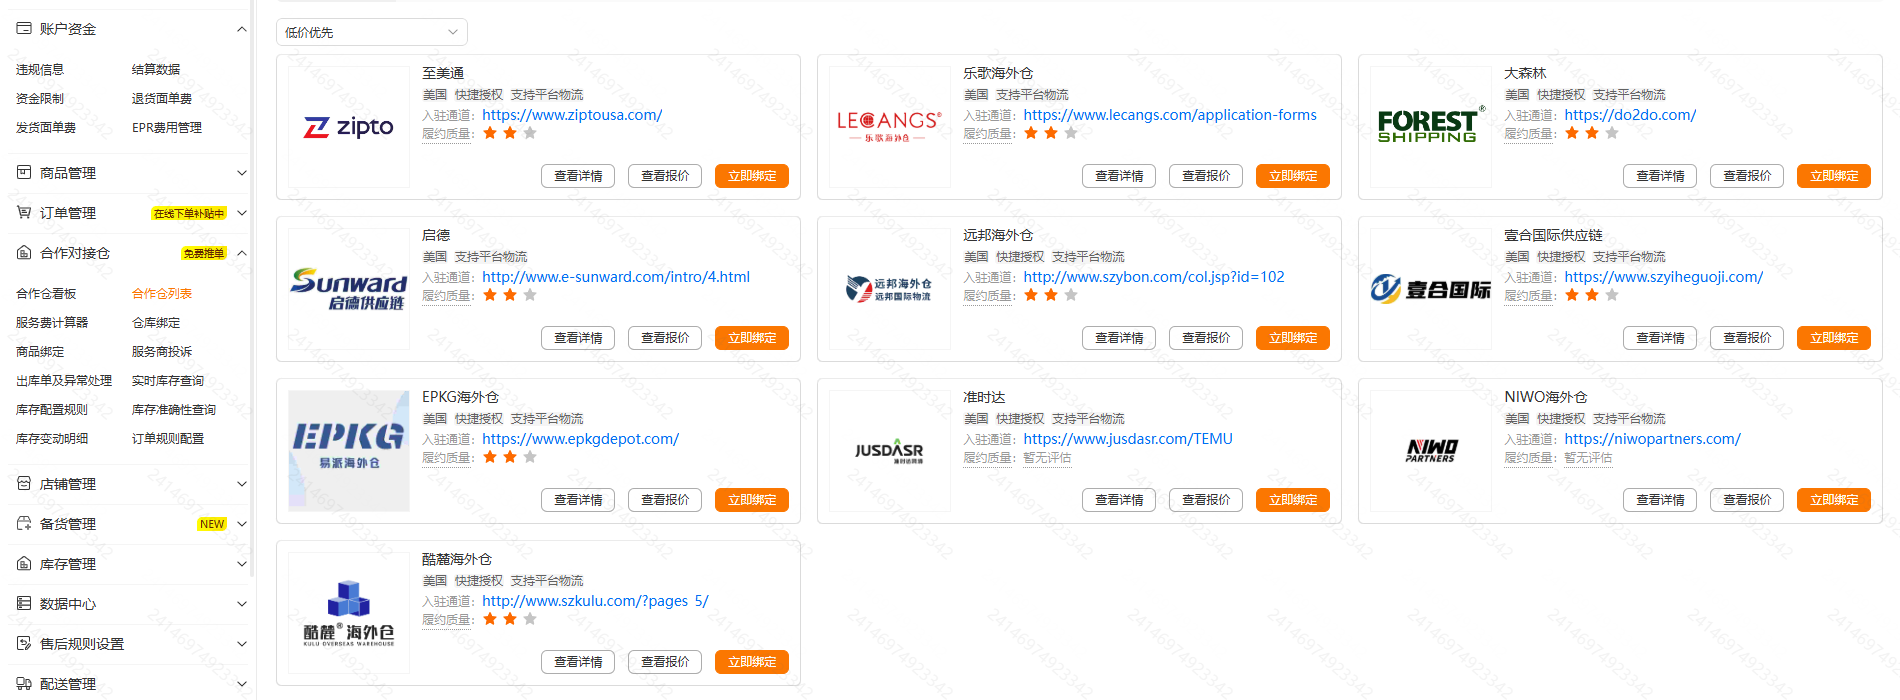This screenshot has height=700, width=1900.
Task: Open the ziptousa.com link
Action: click(x=572, y=115)
